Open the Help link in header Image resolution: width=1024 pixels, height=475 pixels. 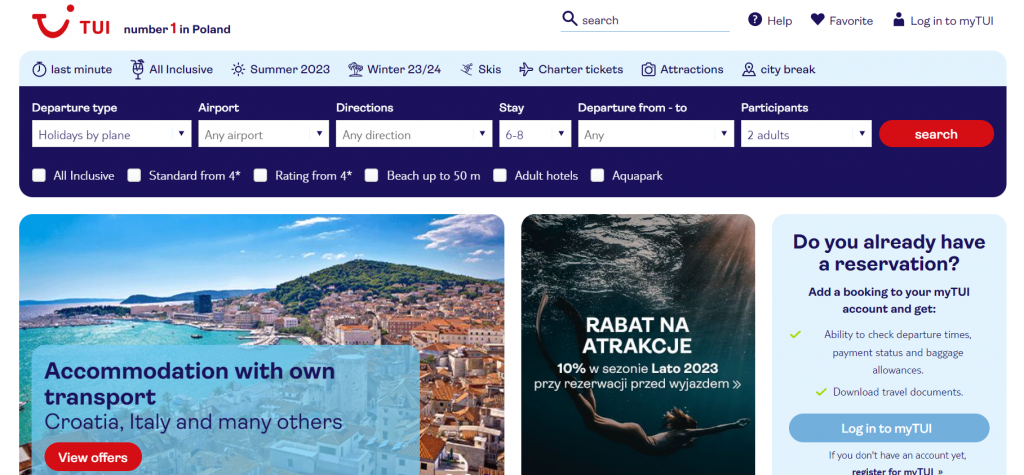(770, 20)
